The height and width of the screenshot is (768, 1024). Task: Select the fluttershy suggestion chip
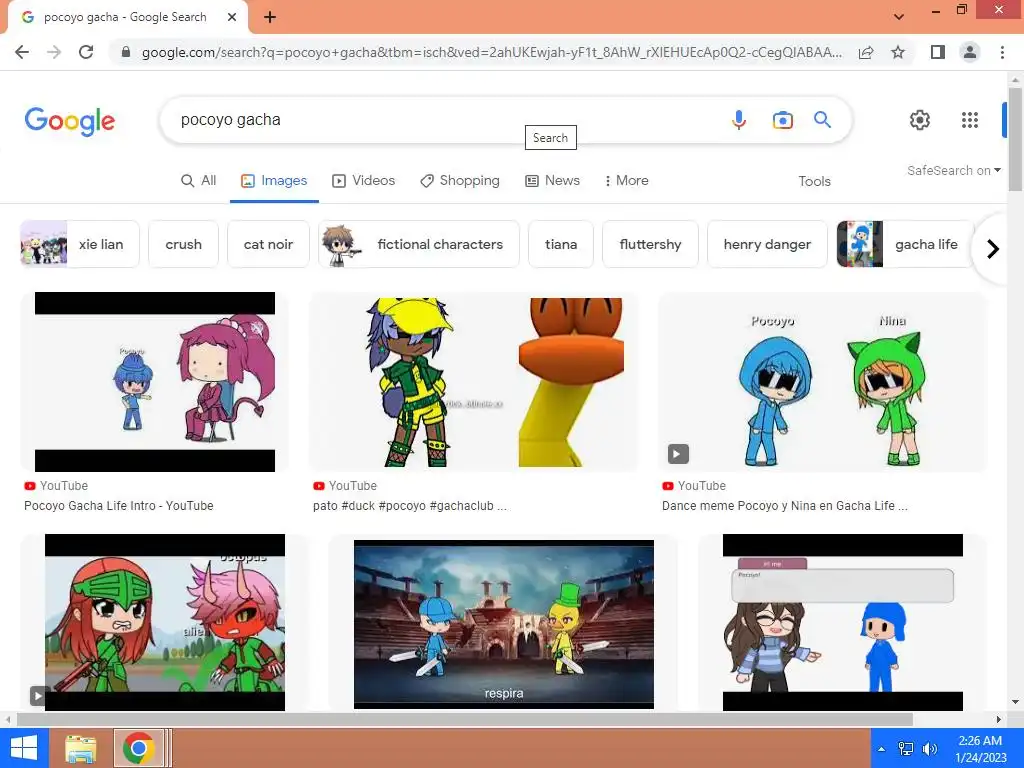click(650, 244)
